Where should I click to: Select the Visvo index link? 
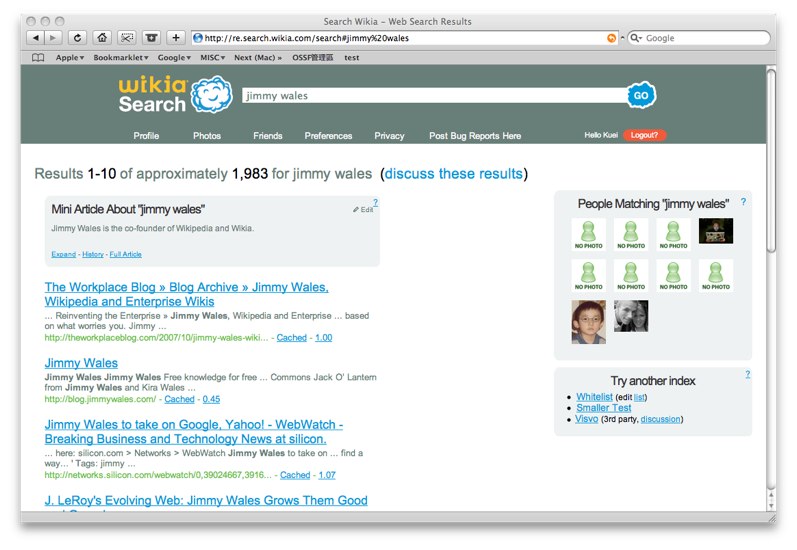587,419
